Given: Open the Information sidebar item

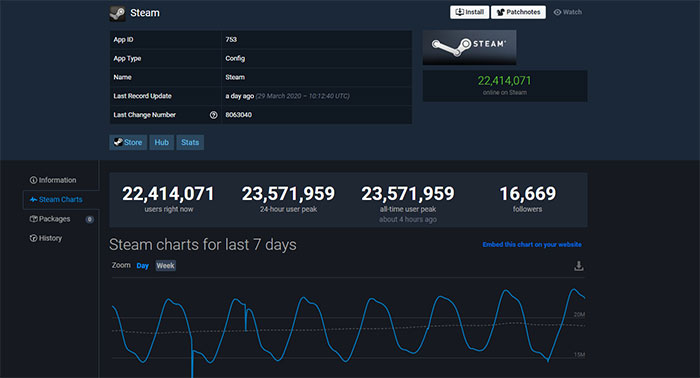Looking at the screenshot, I should [53, 180].
